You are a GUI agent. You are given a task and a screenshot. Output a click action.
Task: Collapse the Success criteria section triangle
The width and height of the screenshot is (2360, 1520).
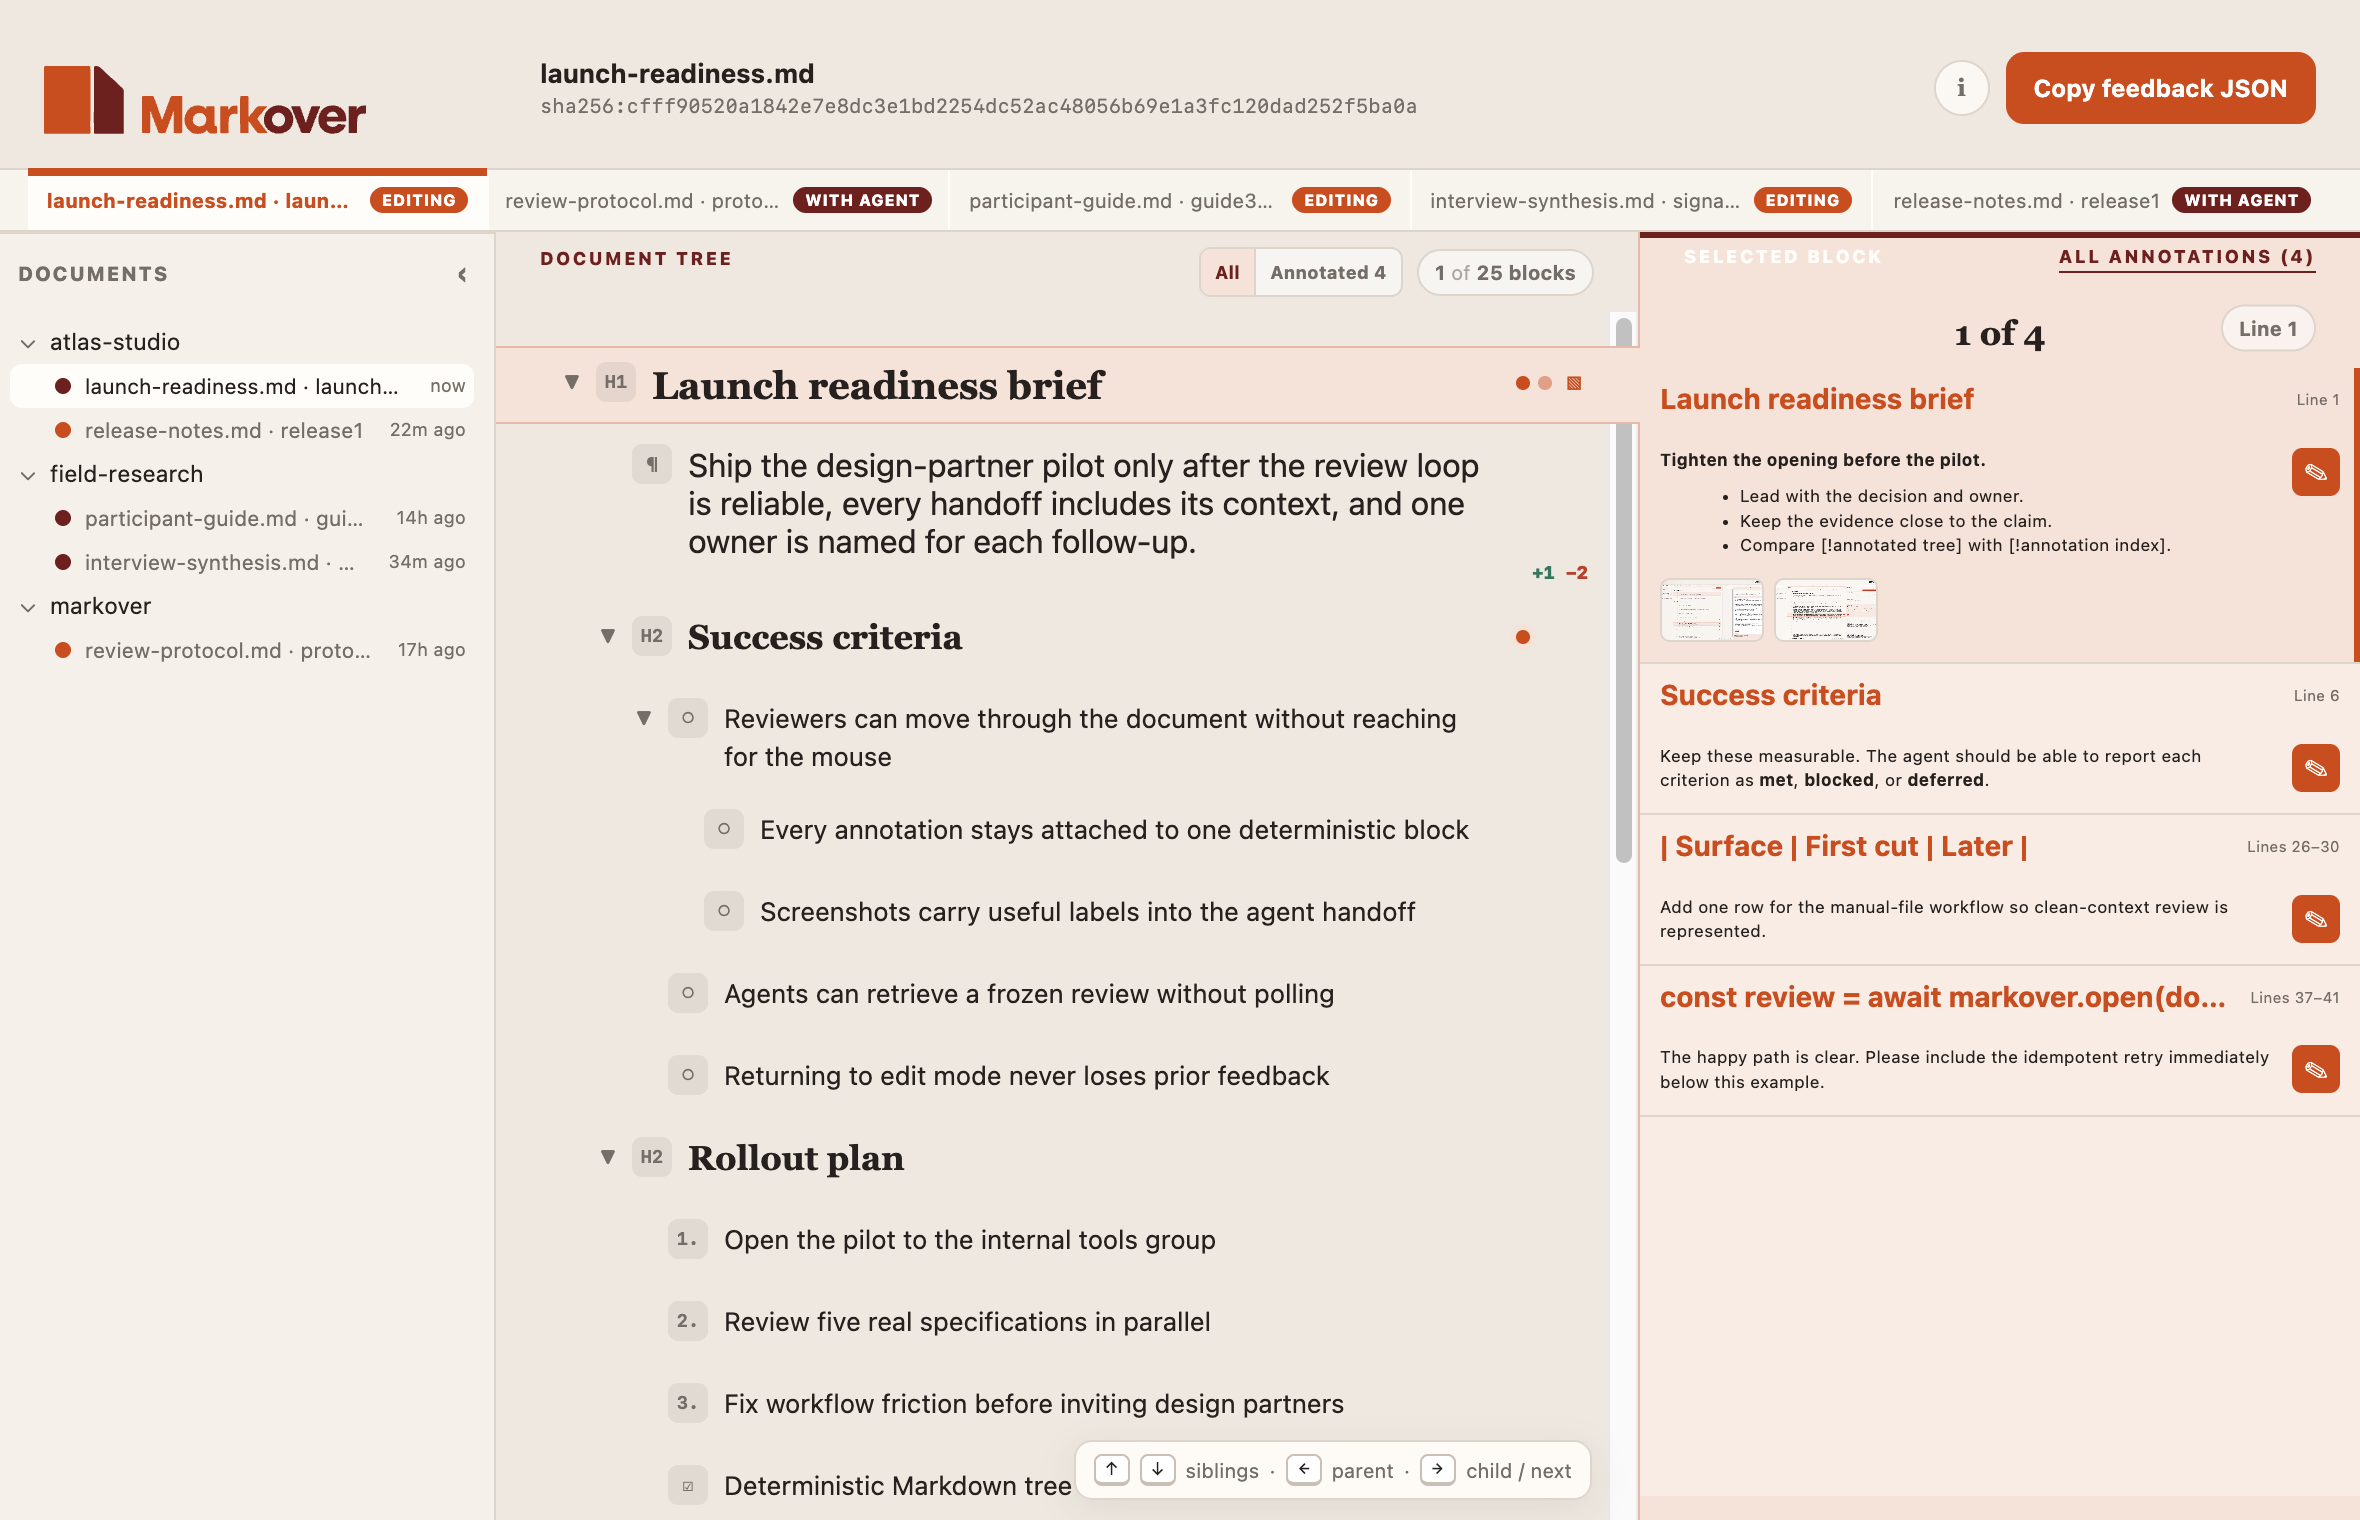point(608,636)
